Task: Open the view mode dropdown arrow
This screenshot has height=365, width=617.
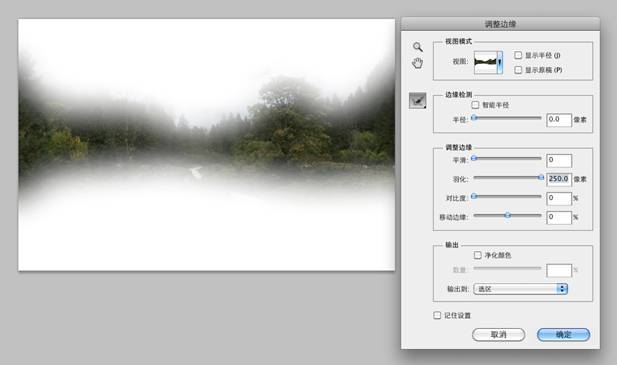Action: click(x=500, y=62)
